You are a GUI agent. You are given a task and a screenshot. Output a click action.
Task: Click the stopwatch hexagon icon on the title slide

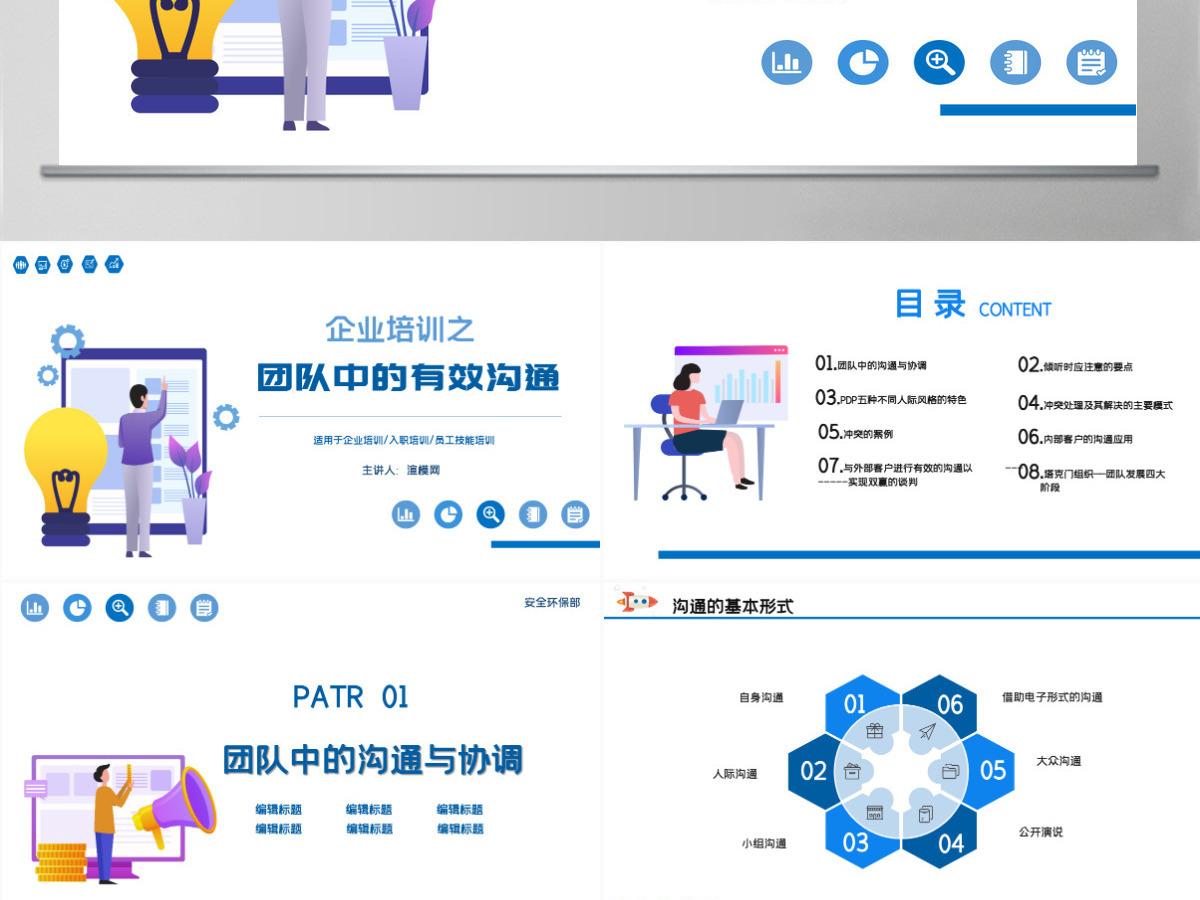(x=66, y=265)
